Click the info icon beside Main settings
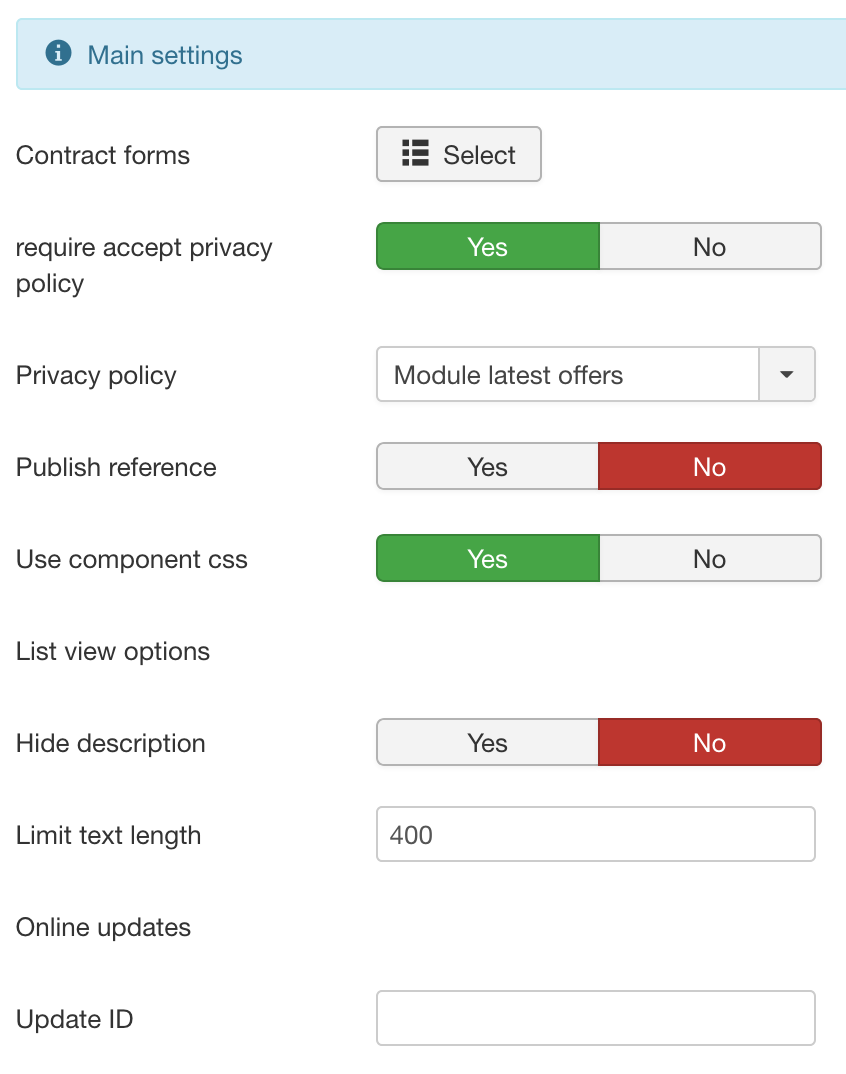Viewport: 846px width, 1074px height. pyautogui.click(x=58, y=53)
